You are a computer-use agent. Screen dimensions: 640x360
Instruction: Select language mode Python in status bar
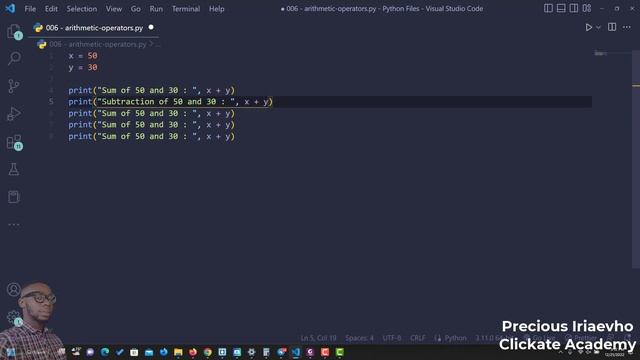point(455,338)
